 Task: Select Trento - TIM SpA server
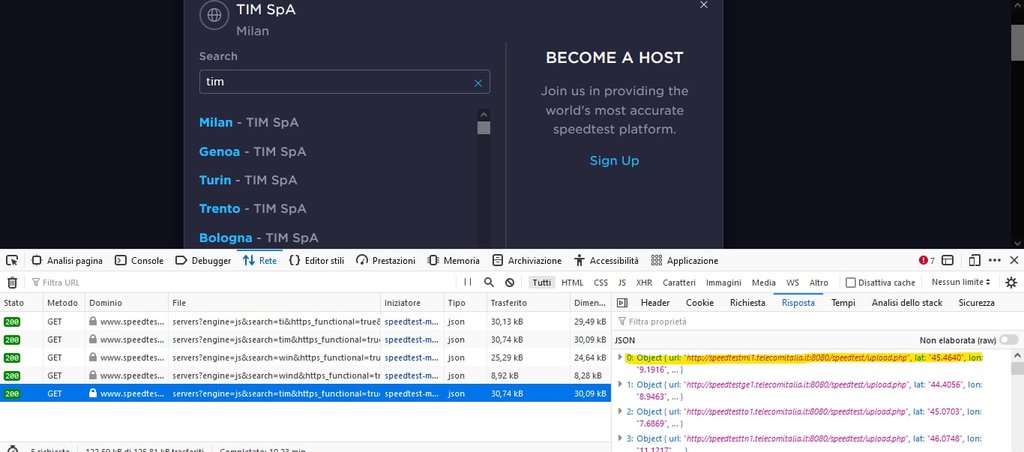(x=252, y=209)
